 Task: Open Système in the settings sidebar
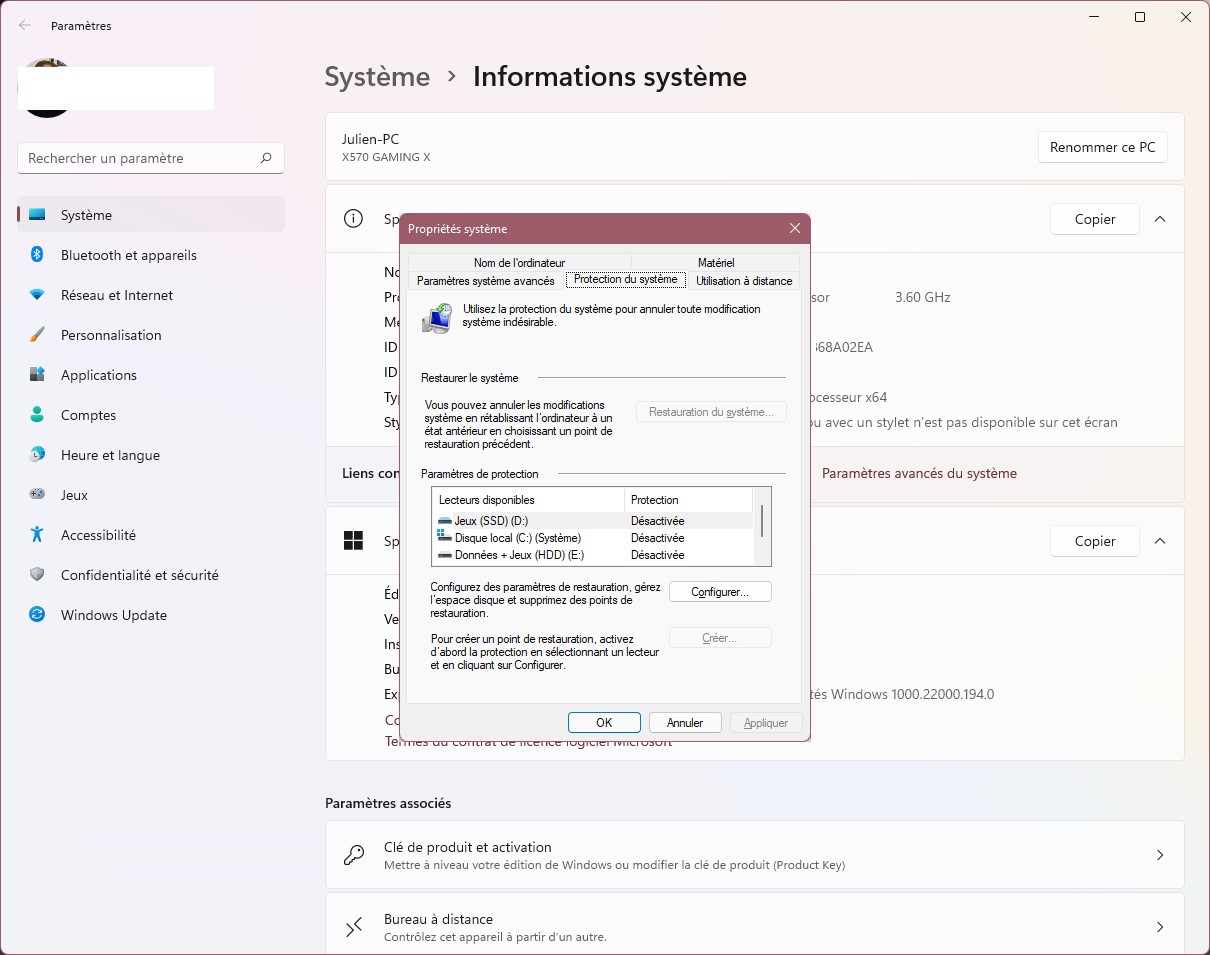151,215
